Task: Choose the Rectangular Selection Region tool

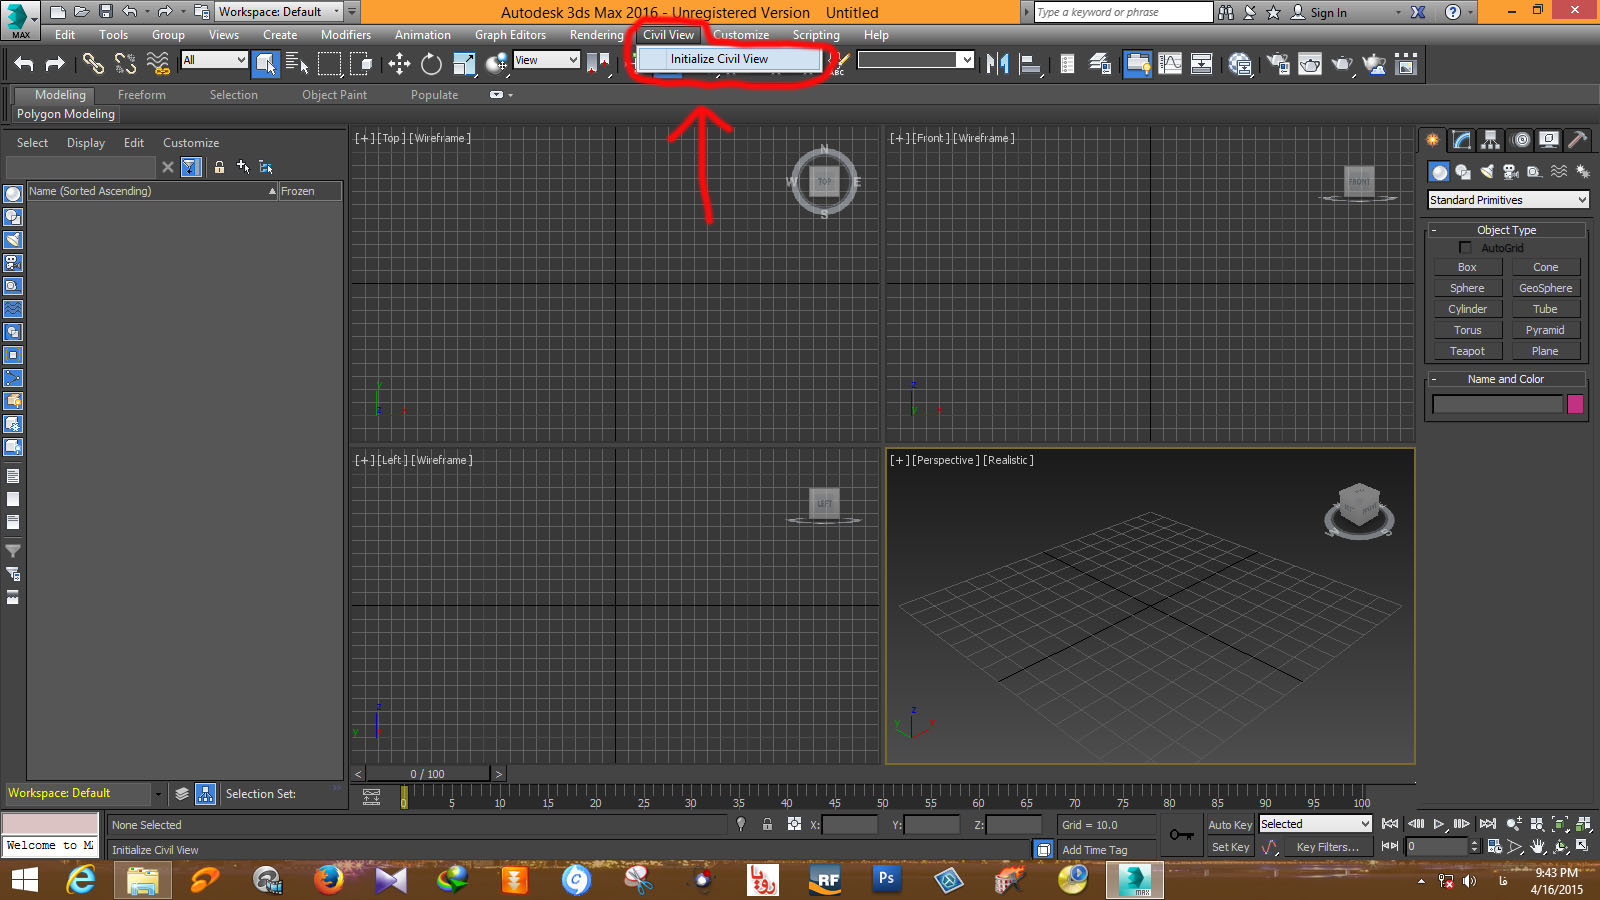Action: 329,64
